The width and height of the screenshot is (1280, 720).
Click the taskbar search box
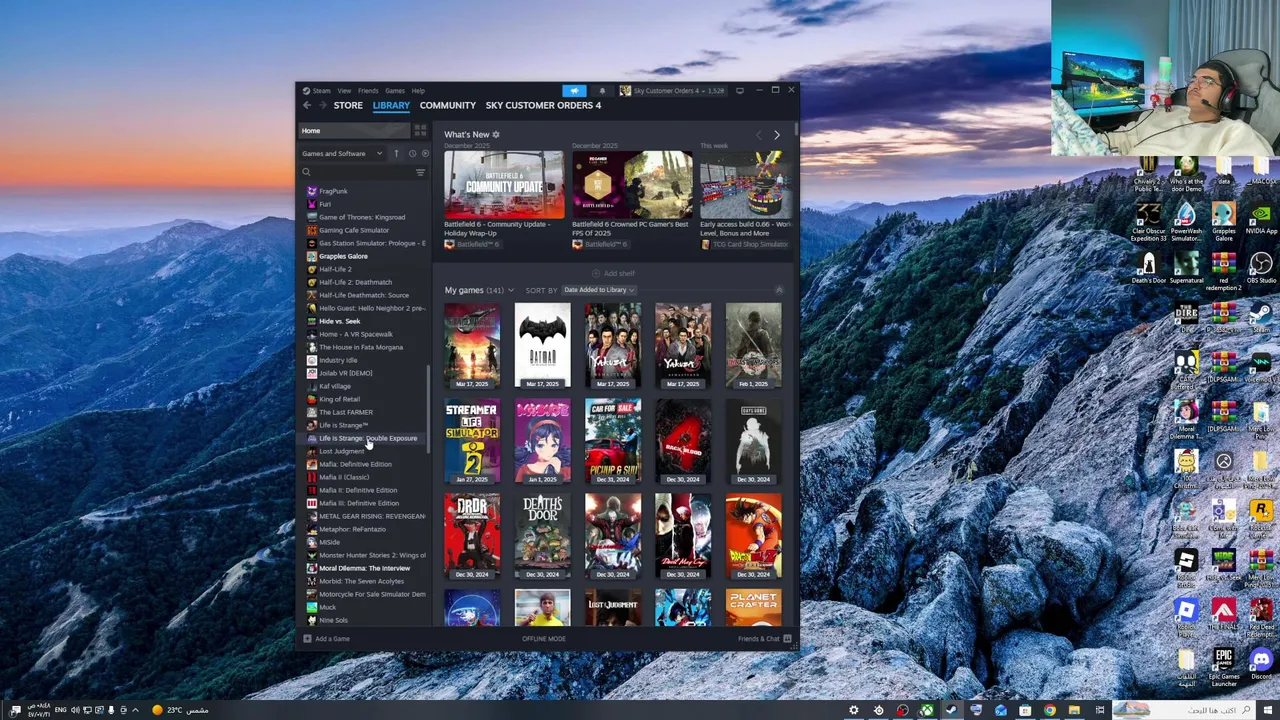1185,710
